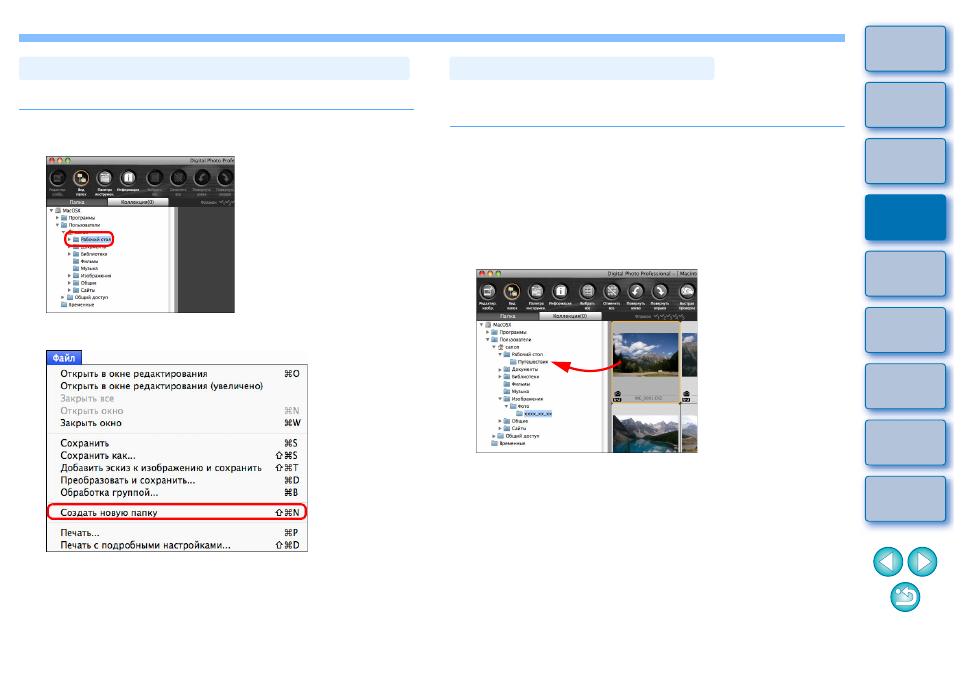The height and width of the screenshot is (674, 954).
Task: Click Rotate left icon in left DPP window
Action: coord(202,178)
